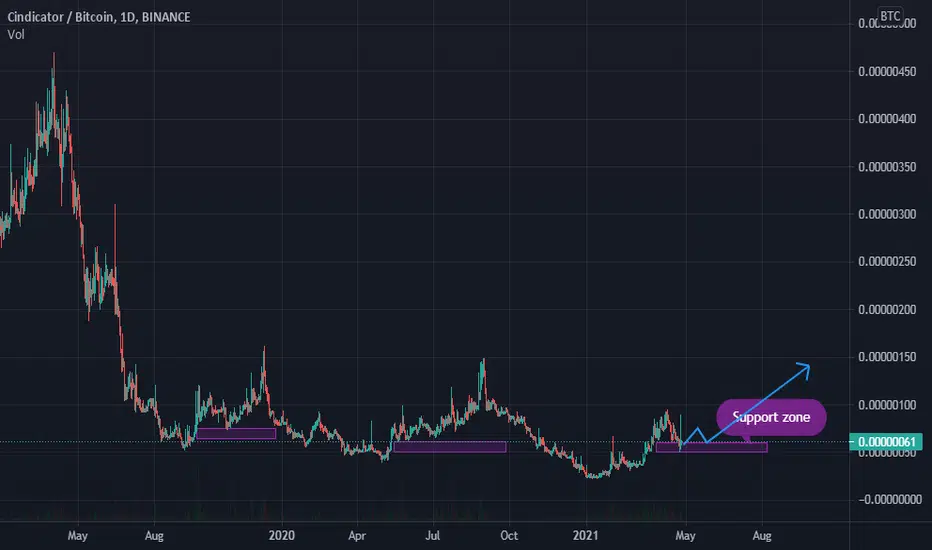This screenshot has width=932, height=550.
Task: Click the Vol indicator label
Action: coord(16,34)
